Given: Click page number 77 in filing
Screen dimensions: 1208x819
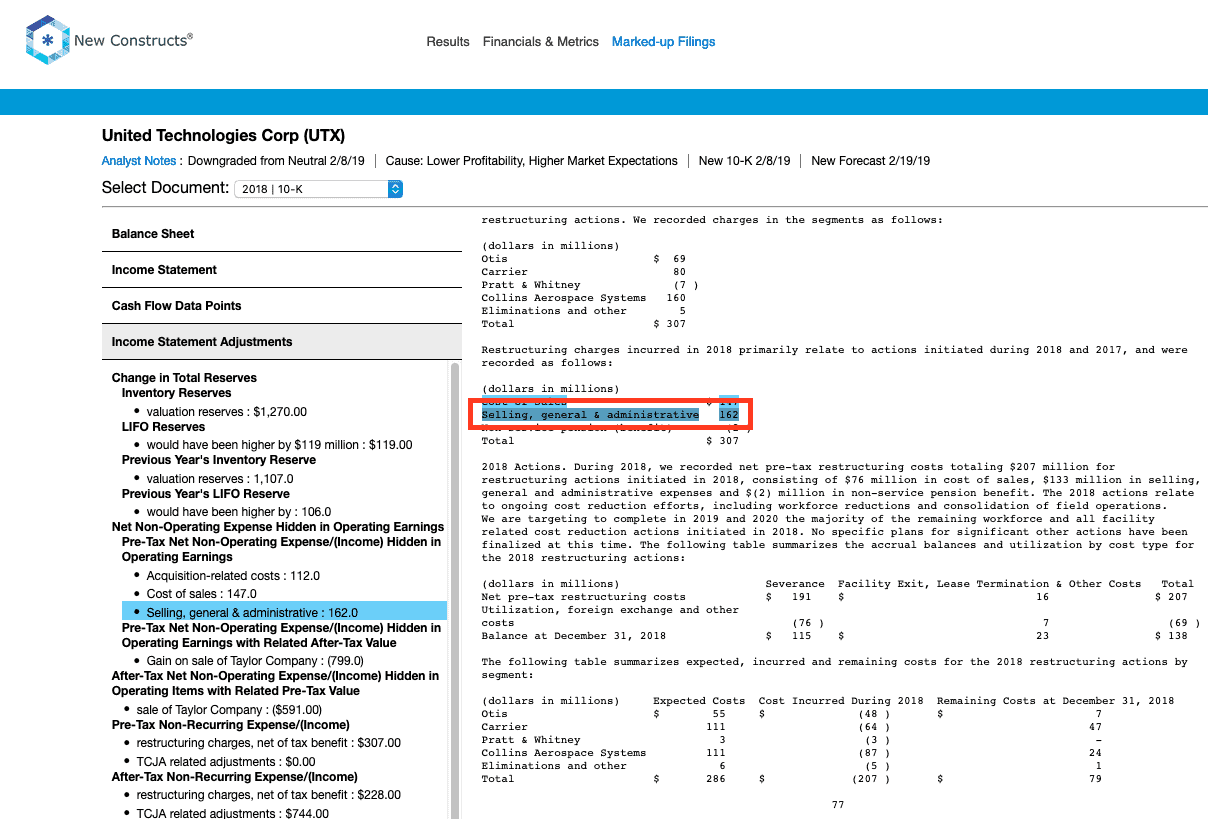Looking at the screenshot, I should [838, 804].
